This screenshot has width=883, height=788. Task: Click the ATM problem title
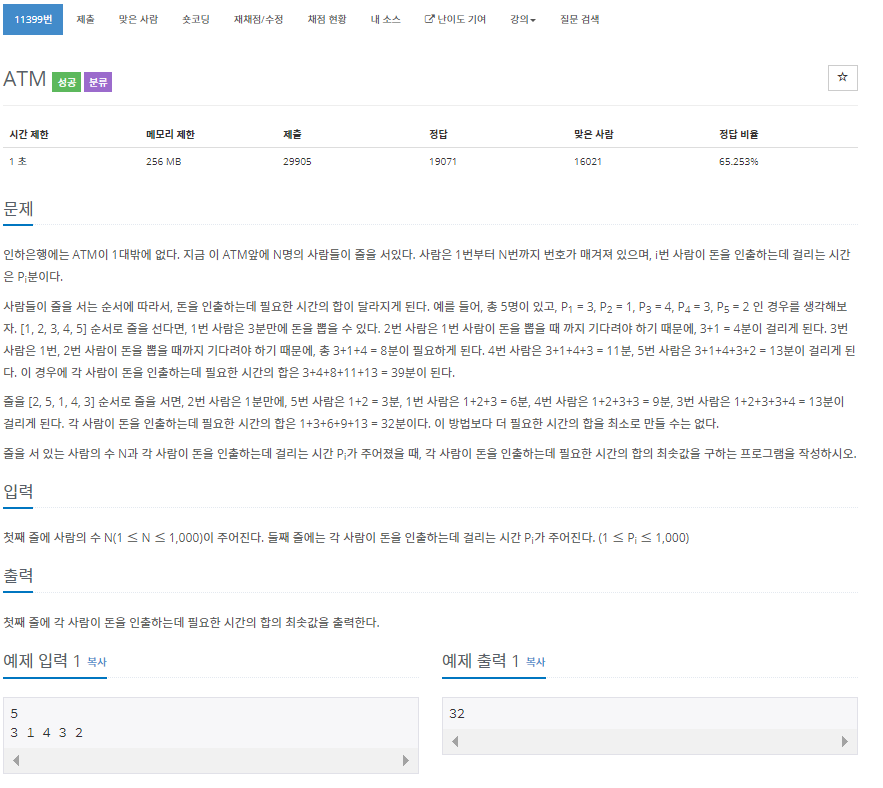coord(25,79)
